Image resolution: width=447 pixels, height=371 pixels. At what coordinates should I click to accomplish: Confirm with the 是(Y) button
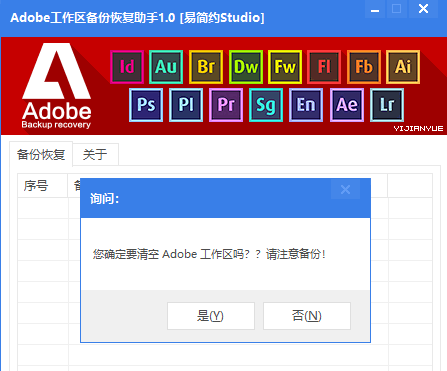click(211, 316)
